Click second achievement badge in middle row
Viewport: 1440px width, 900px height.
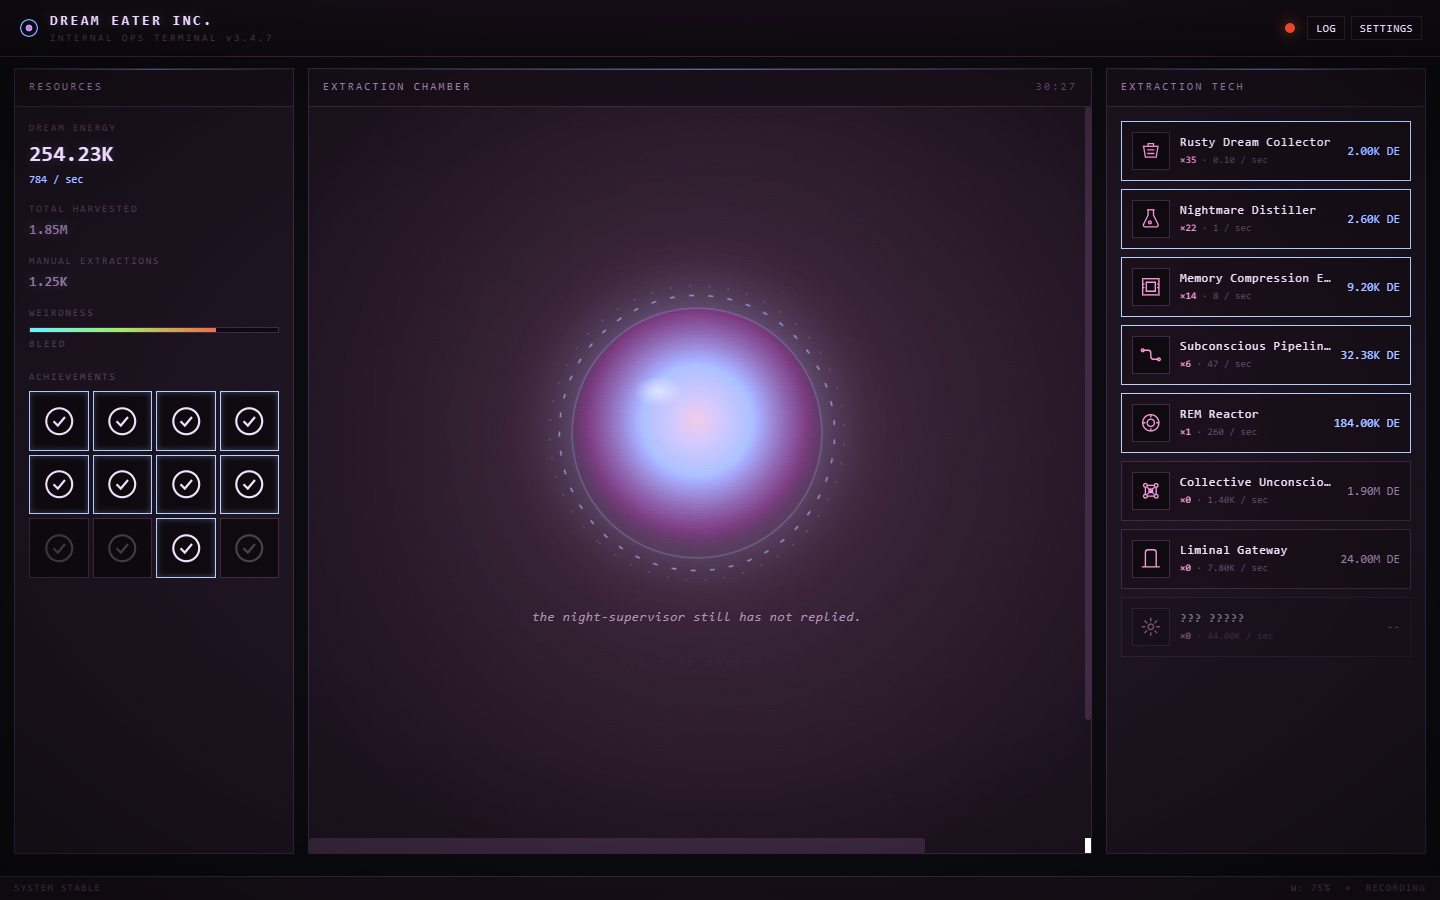(x=122, y=485)
